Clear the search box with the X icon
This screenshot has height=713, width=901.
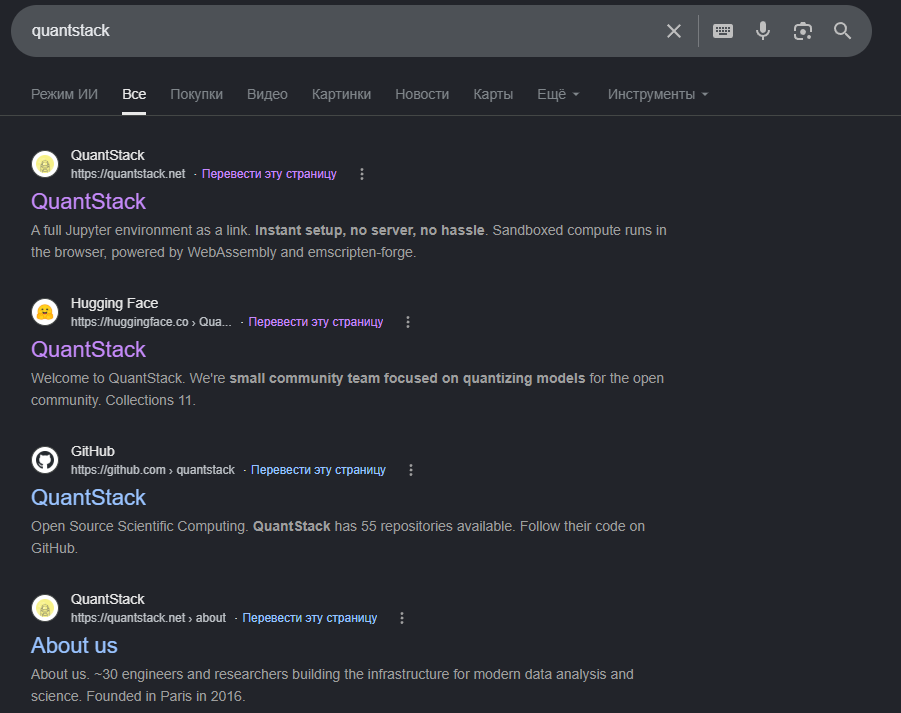[x=674, y=31]
